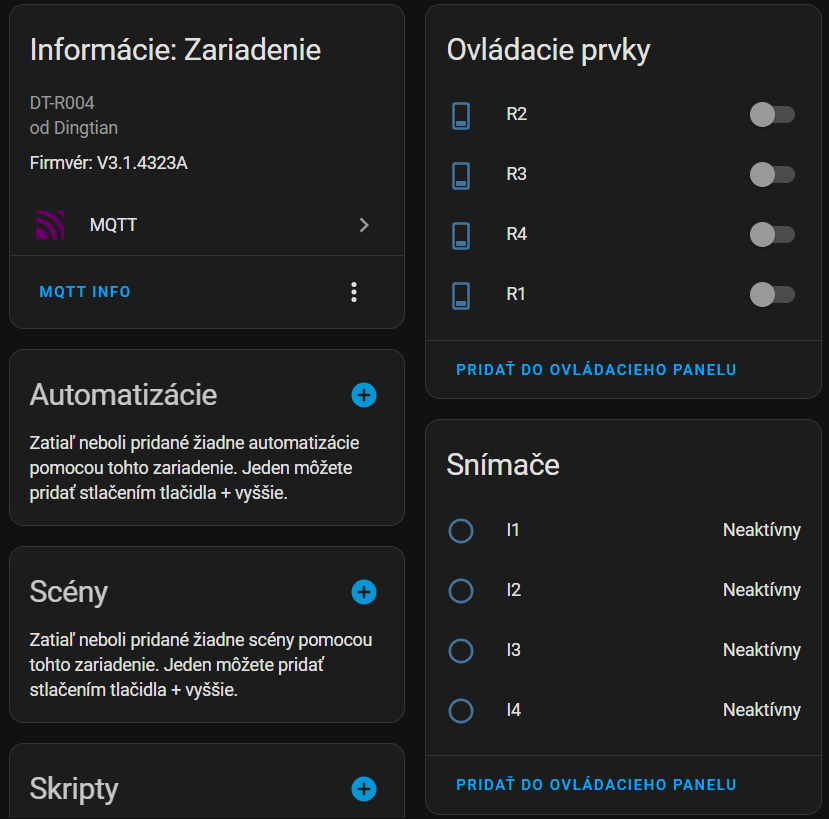Image resolution: width=829 pixels, height=819 pixels.
Task: Open the MQTT INFO link
Action: (85, 292)
